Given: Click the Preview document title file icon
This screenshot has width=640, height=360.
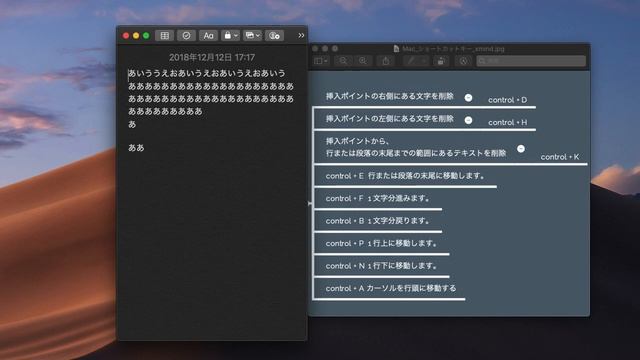Looking at the screenshot, I should (396, 49).
